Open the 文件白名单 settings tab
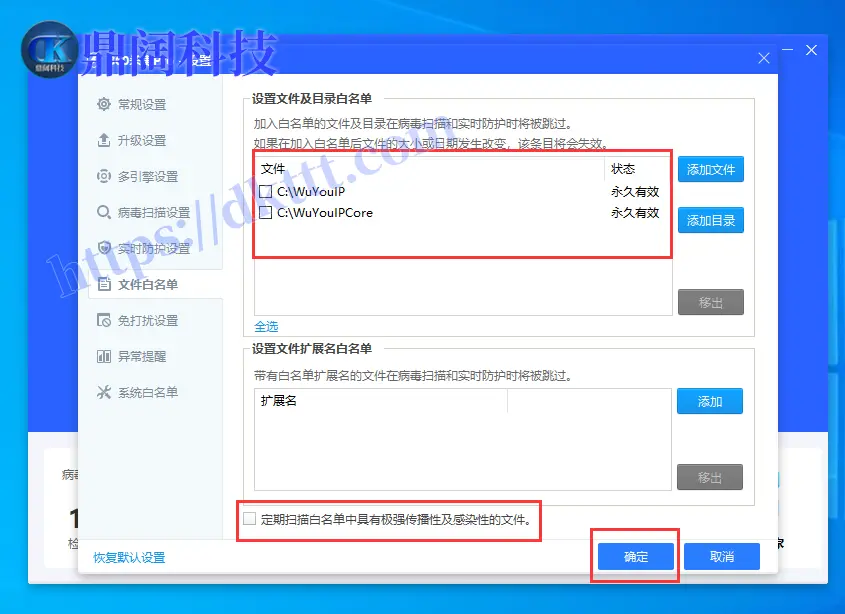Viewport: 845px width, 614px height. 148,284
